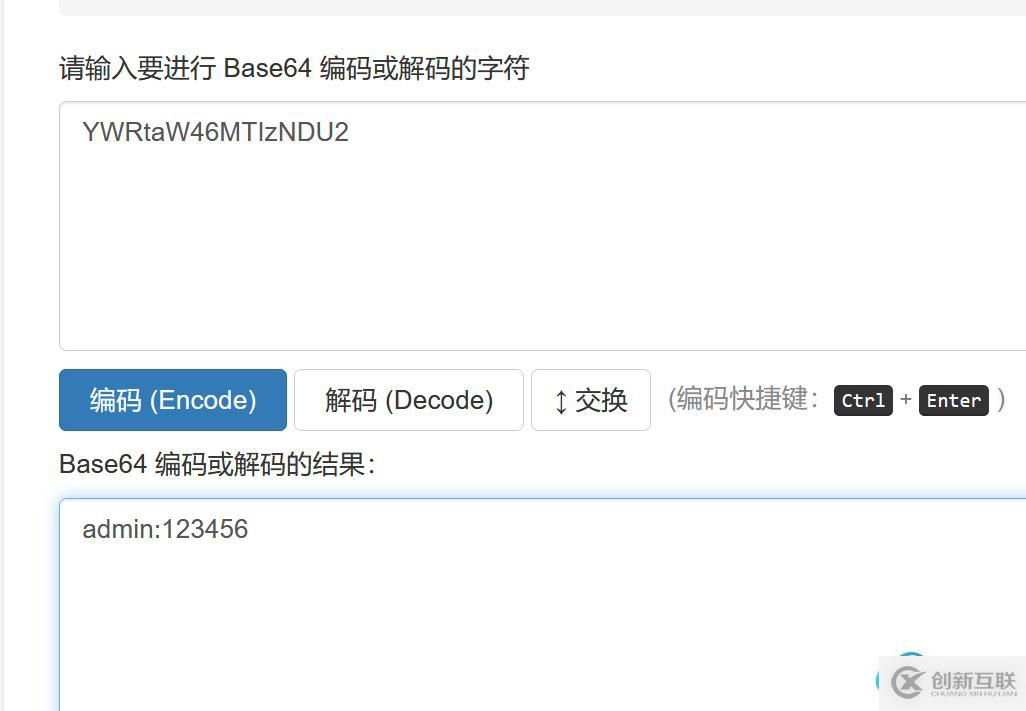The width and height of the screenshot is (1026, 711).
Task: Click the admin:123456 text in the result box
Action: 165,529
